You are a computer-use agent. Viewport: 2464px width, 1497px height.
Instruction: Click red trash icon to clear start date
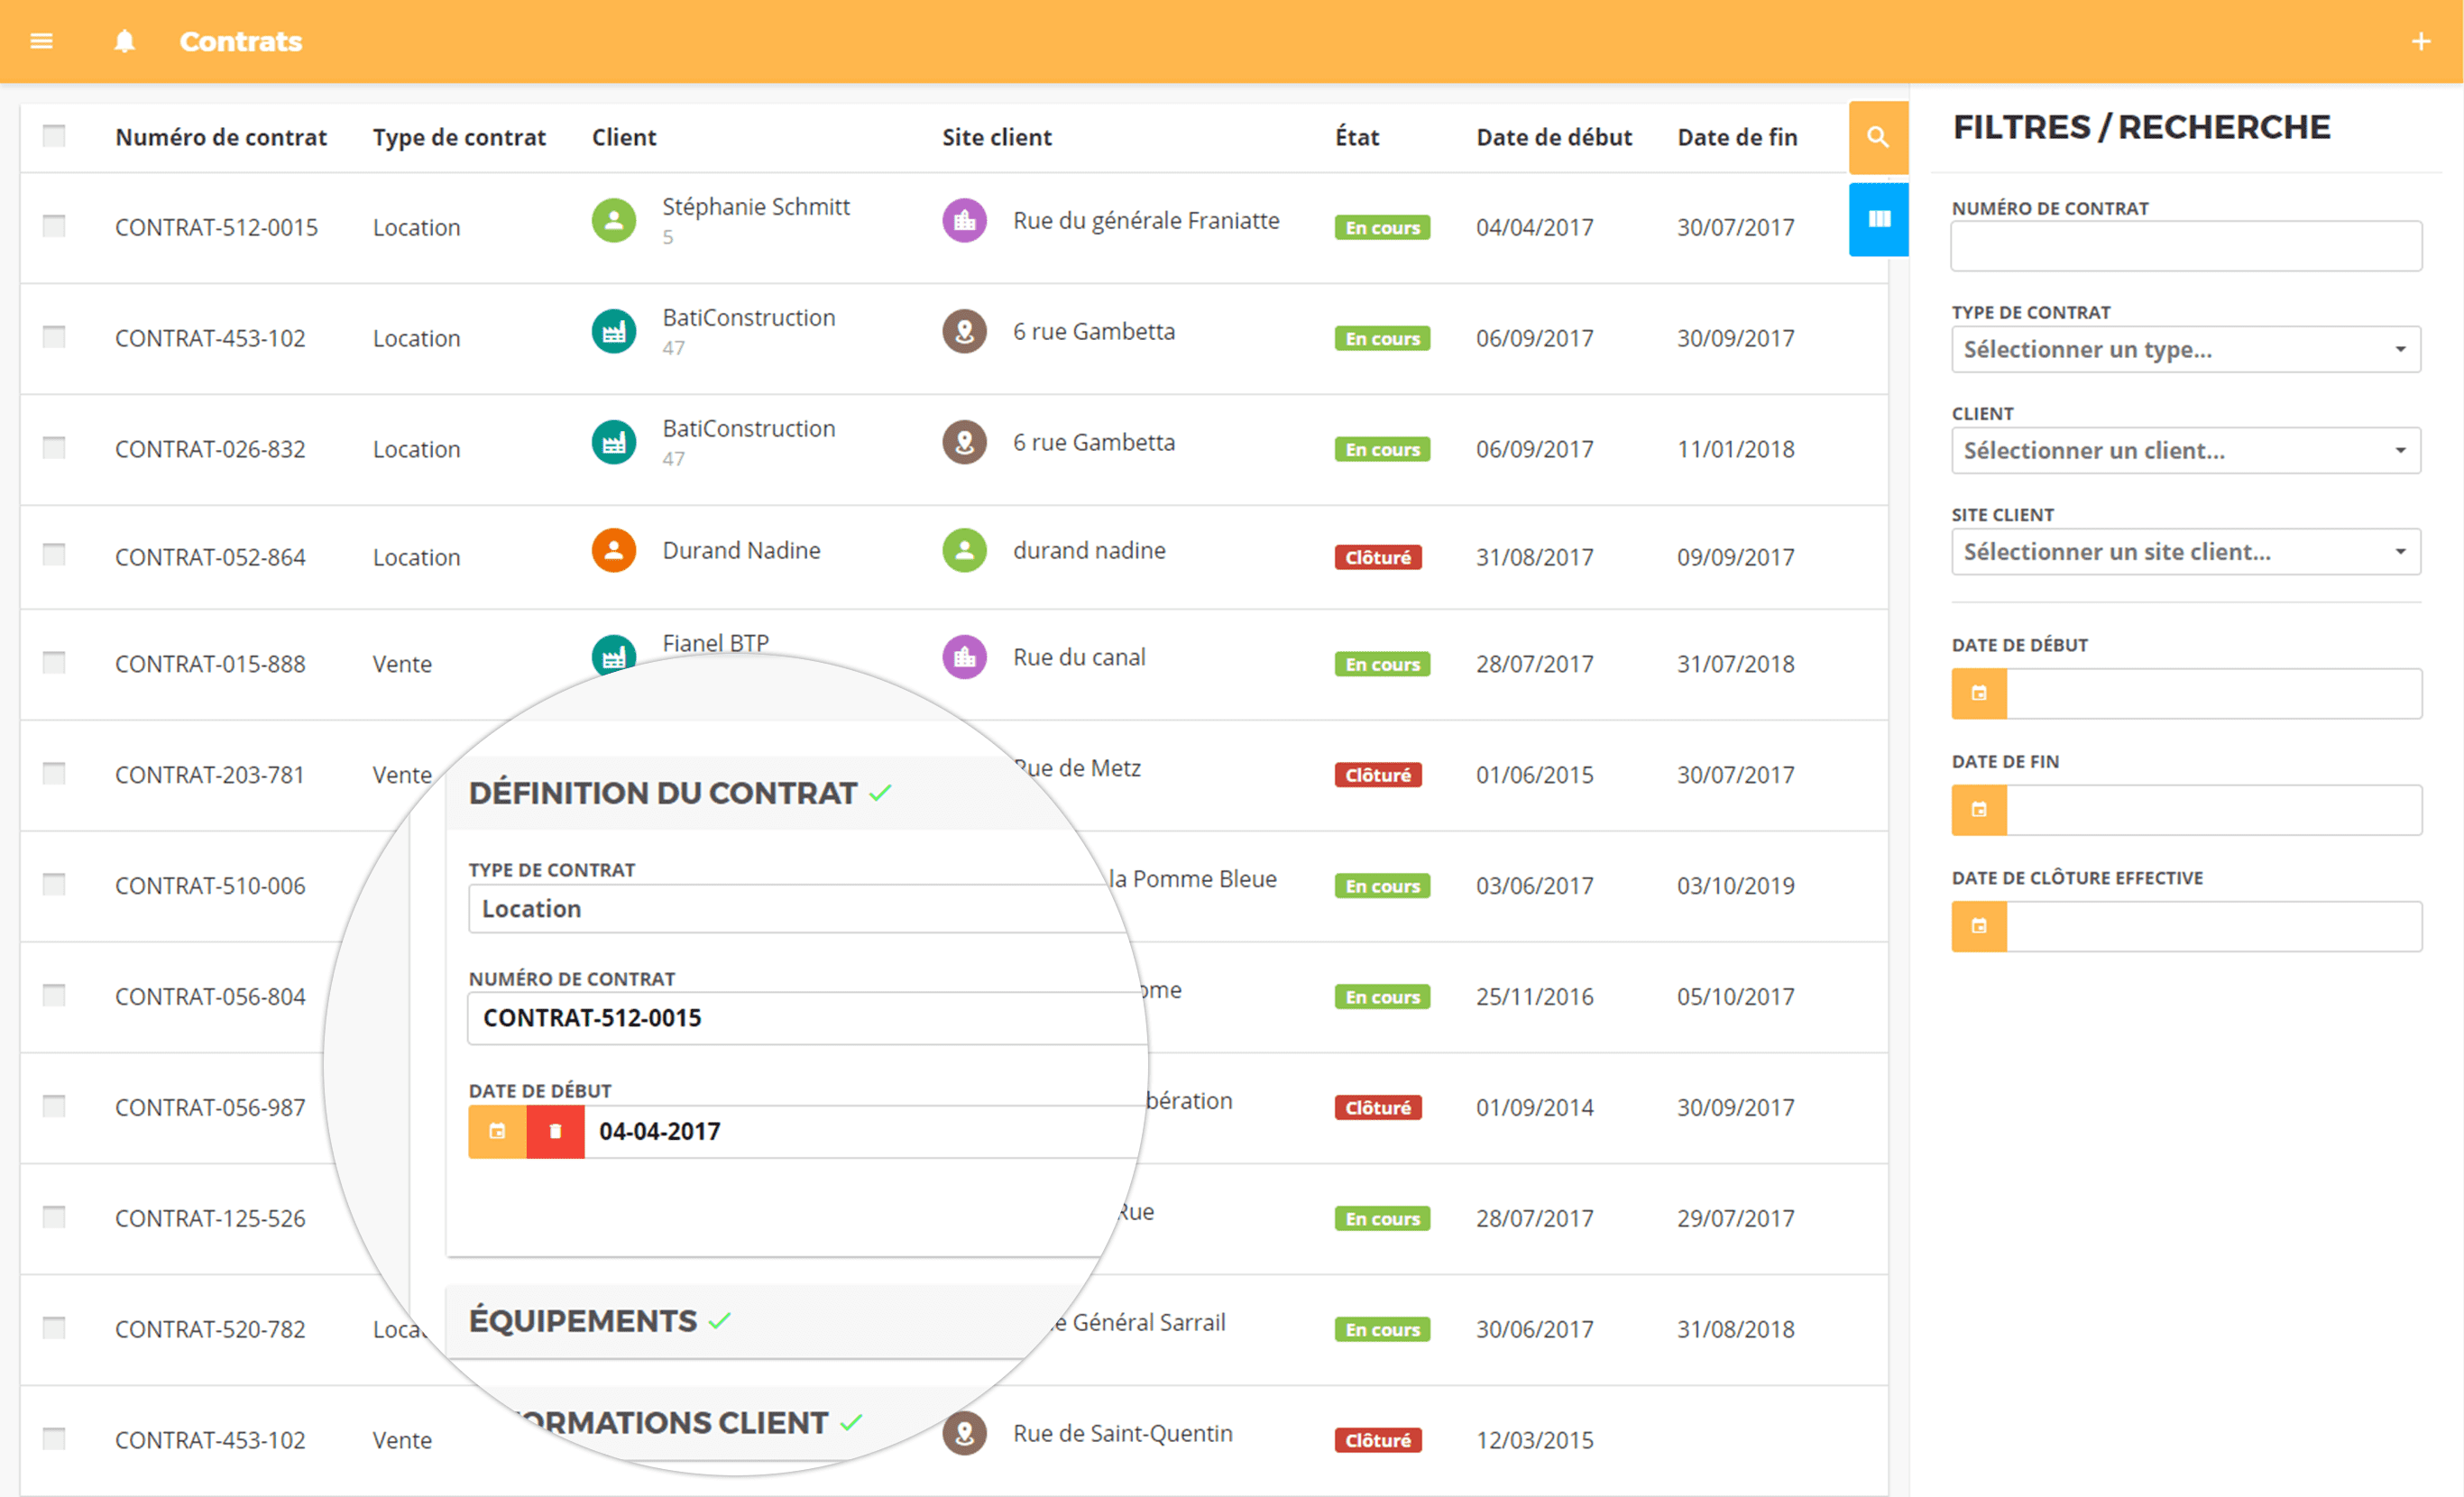point(555,1131)
